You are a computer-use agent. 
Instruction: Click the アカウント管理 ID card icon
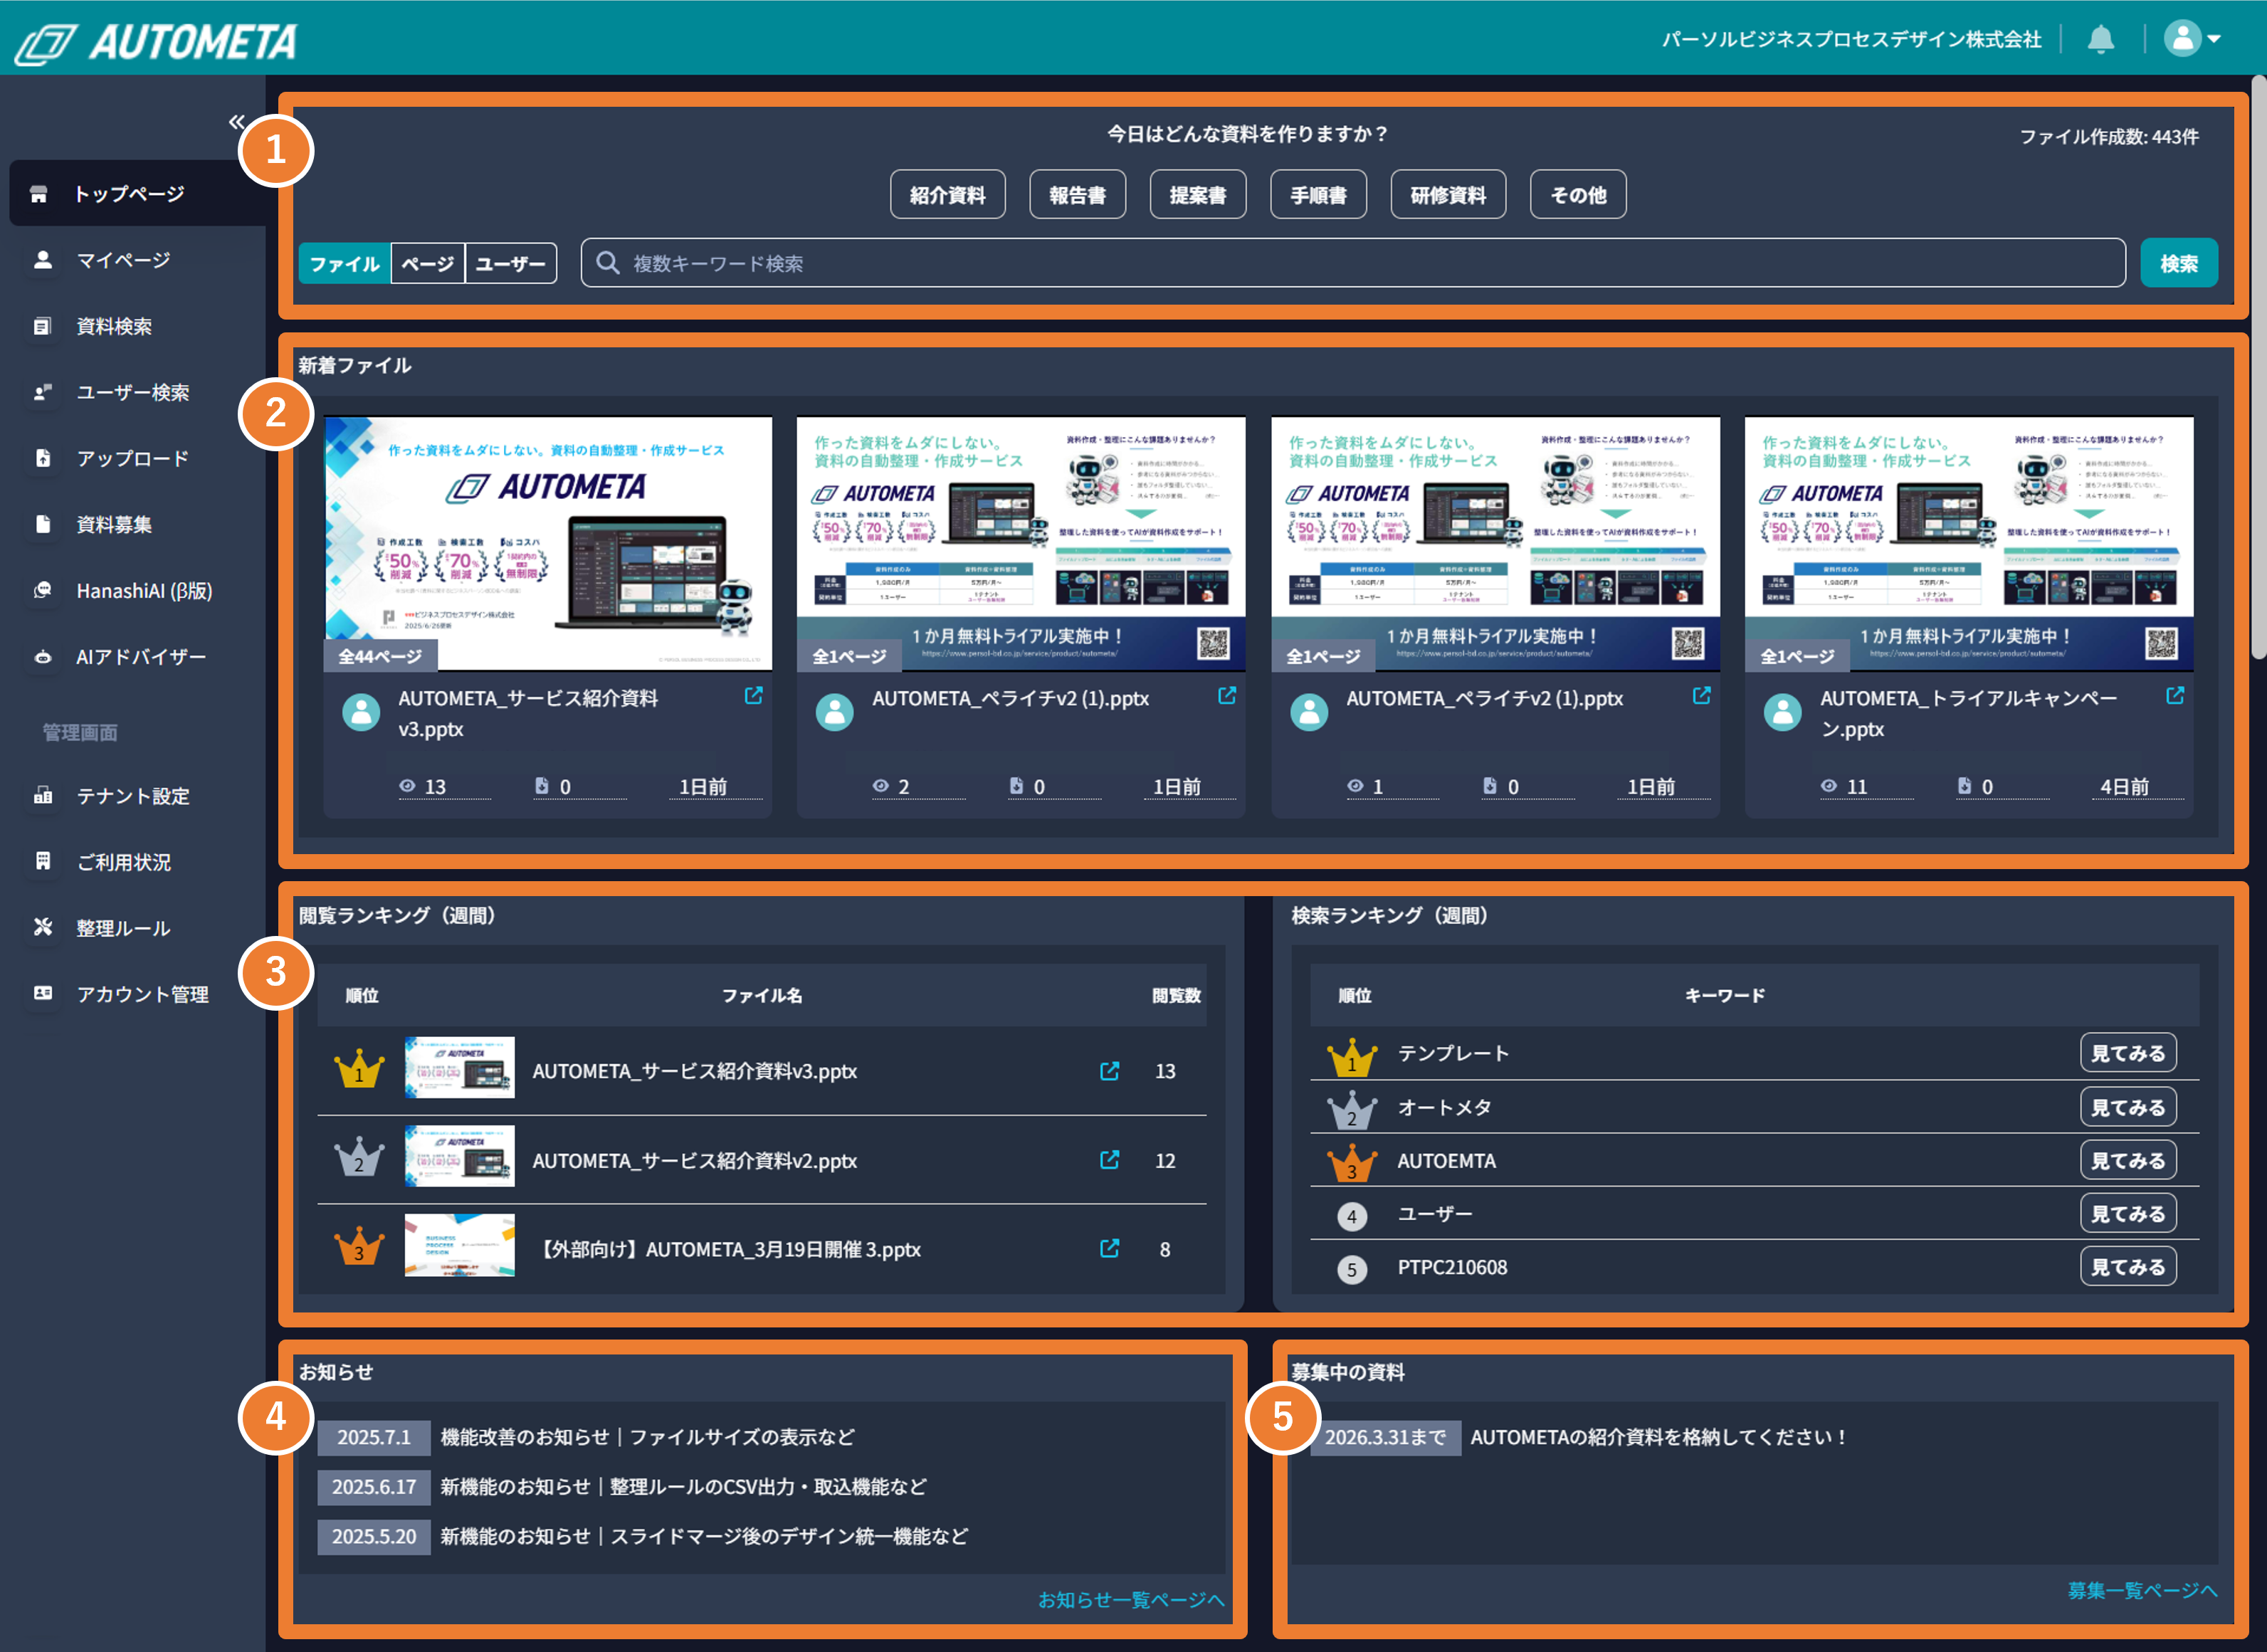[x=43, y=993]
